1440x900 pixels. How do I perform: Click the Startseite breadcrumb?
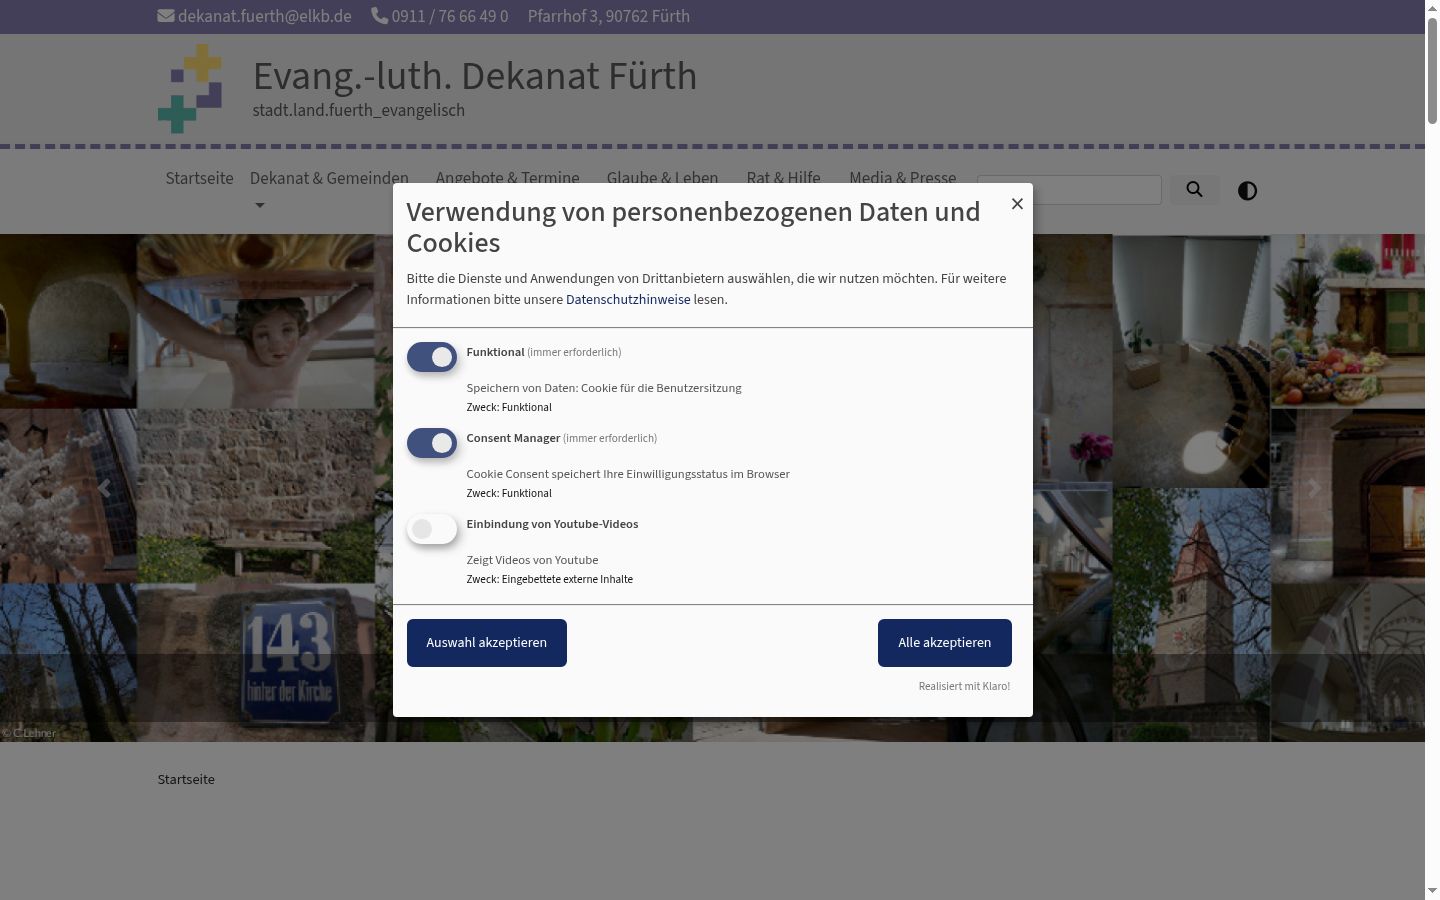[186, 779]
